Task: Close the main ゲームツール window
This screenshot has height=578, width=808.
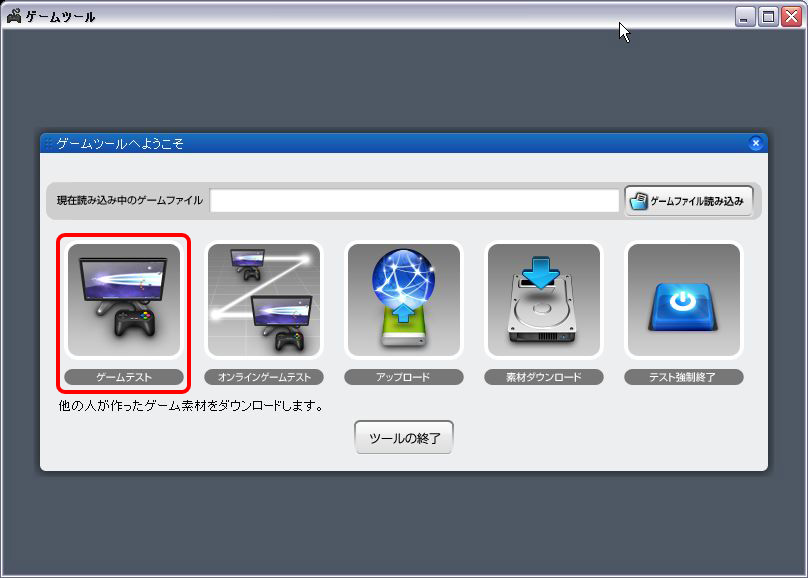Action: (x=791, y=16)
